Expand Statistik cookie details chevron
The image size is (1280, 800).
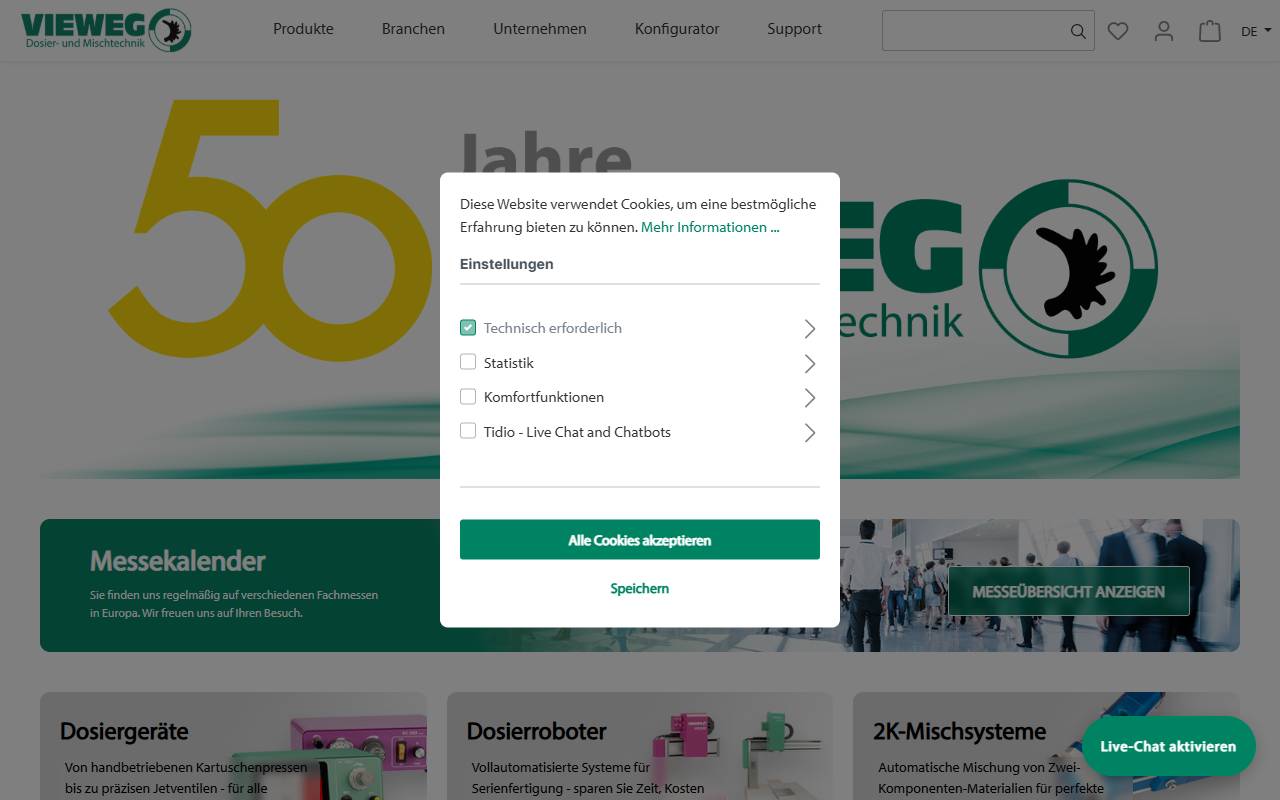pos(810,364)
